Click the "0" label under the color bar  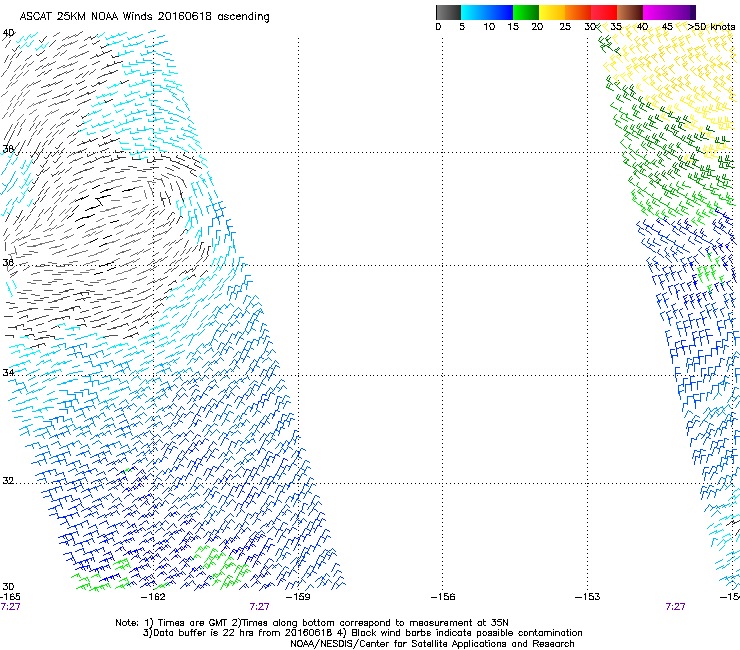coord(438,27)
